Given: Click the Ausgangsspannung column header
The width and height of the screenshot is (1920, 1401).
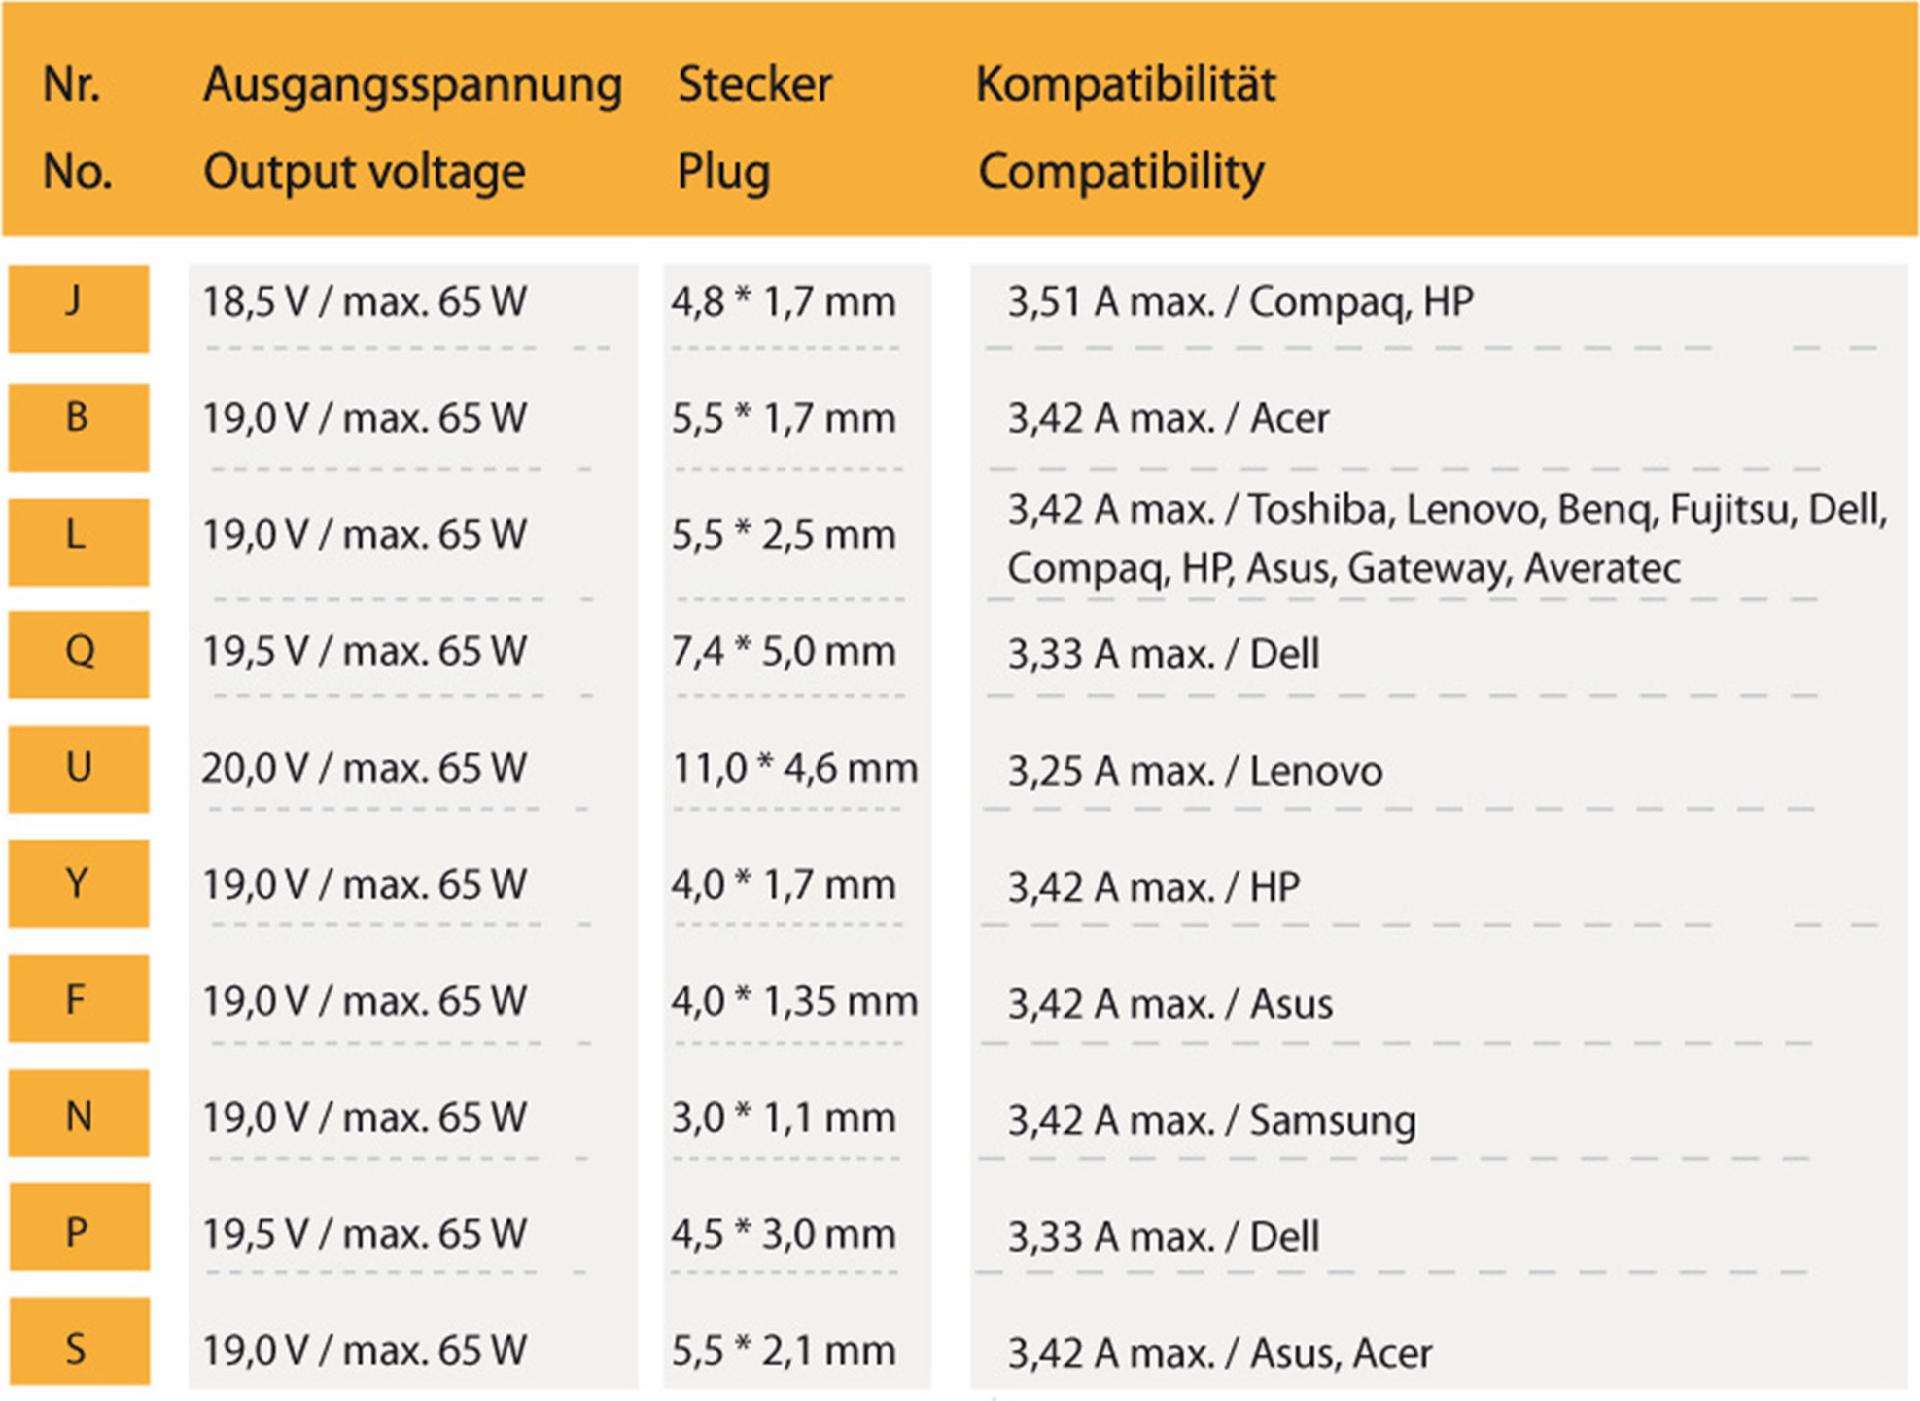Looking at the screenshot, I should click(412, 85).
